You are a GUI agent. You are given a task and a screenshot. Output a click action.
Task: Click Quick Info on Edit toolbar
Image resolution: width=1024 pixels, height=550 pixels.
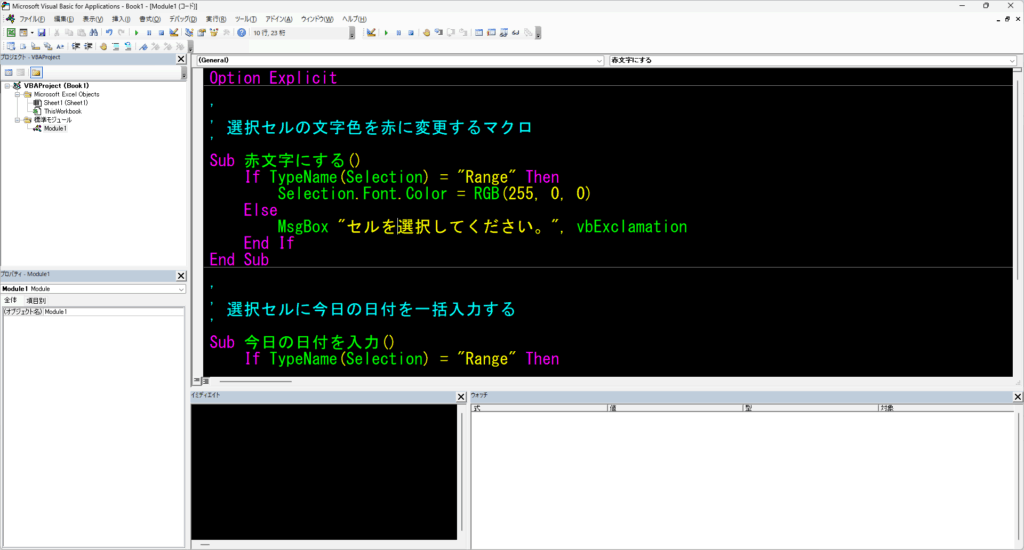35,46
